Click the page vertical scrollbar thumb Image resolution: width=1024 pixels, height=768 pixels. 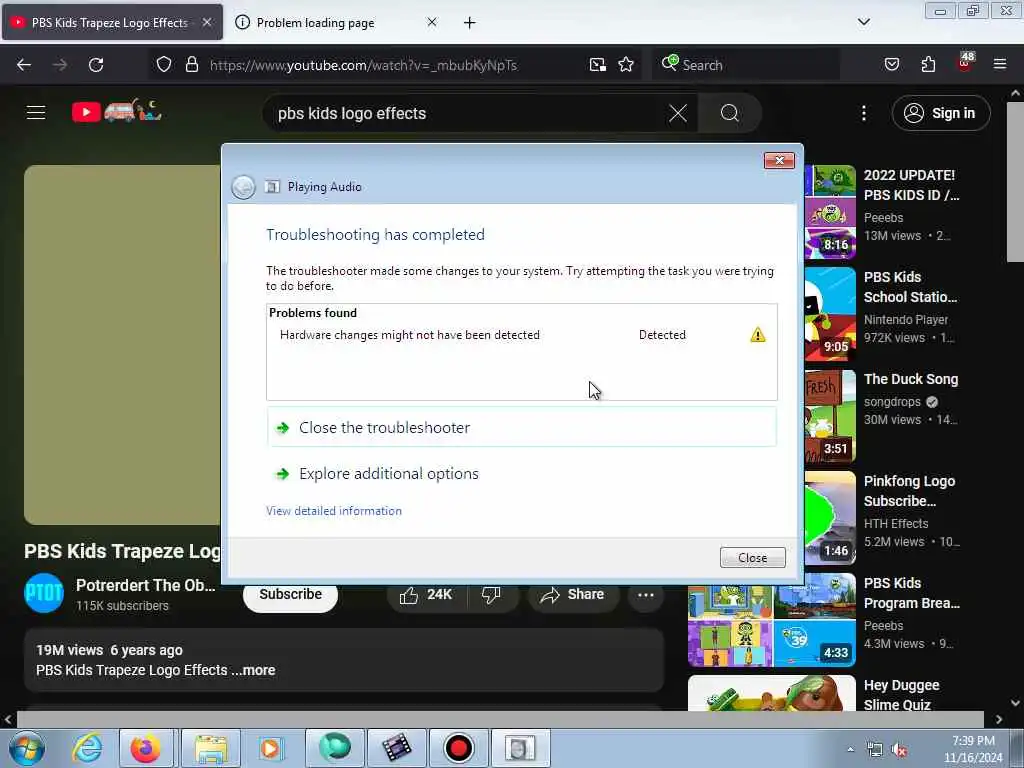click(1015, 182)
